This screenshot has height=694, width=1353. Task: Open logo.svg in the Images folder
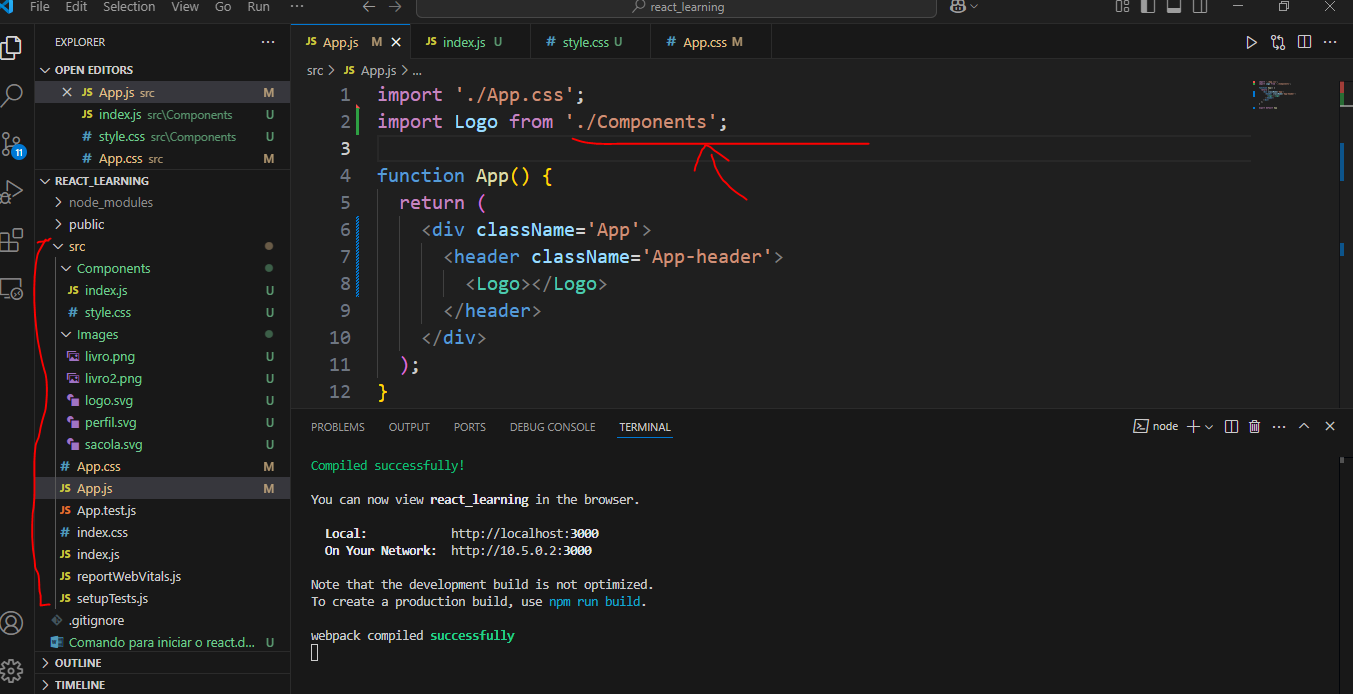109,400
